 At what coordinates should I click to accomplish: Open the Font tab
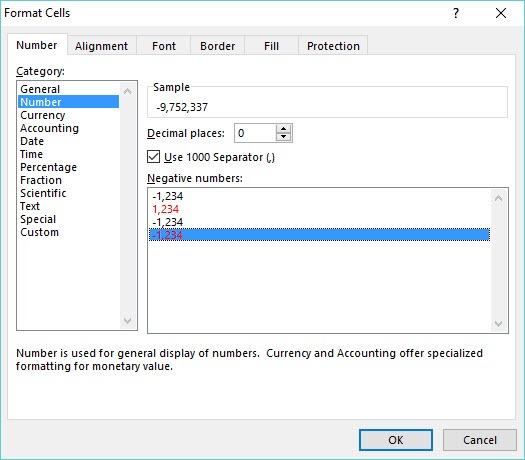pos(164,46)
